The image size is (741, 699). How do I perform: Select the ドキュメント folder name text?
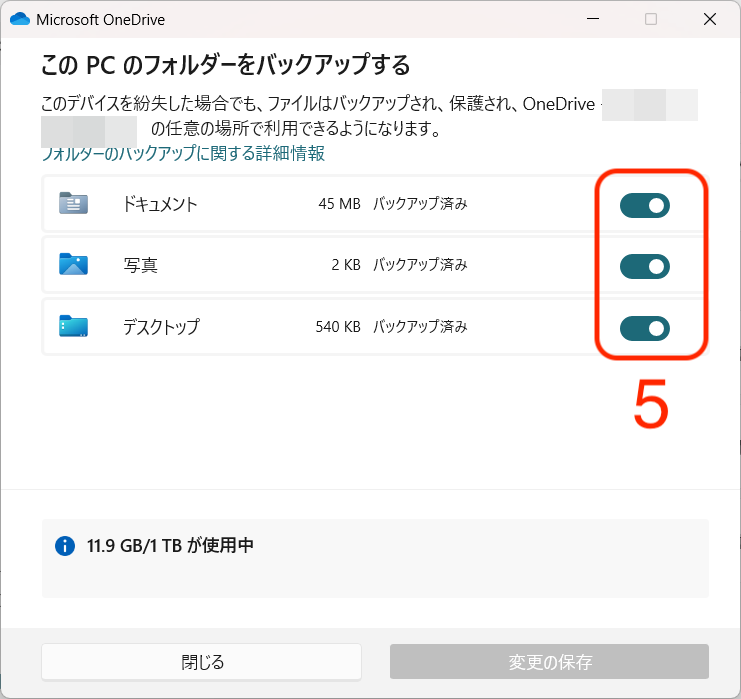pyautogui.click(x=160, y=204)
